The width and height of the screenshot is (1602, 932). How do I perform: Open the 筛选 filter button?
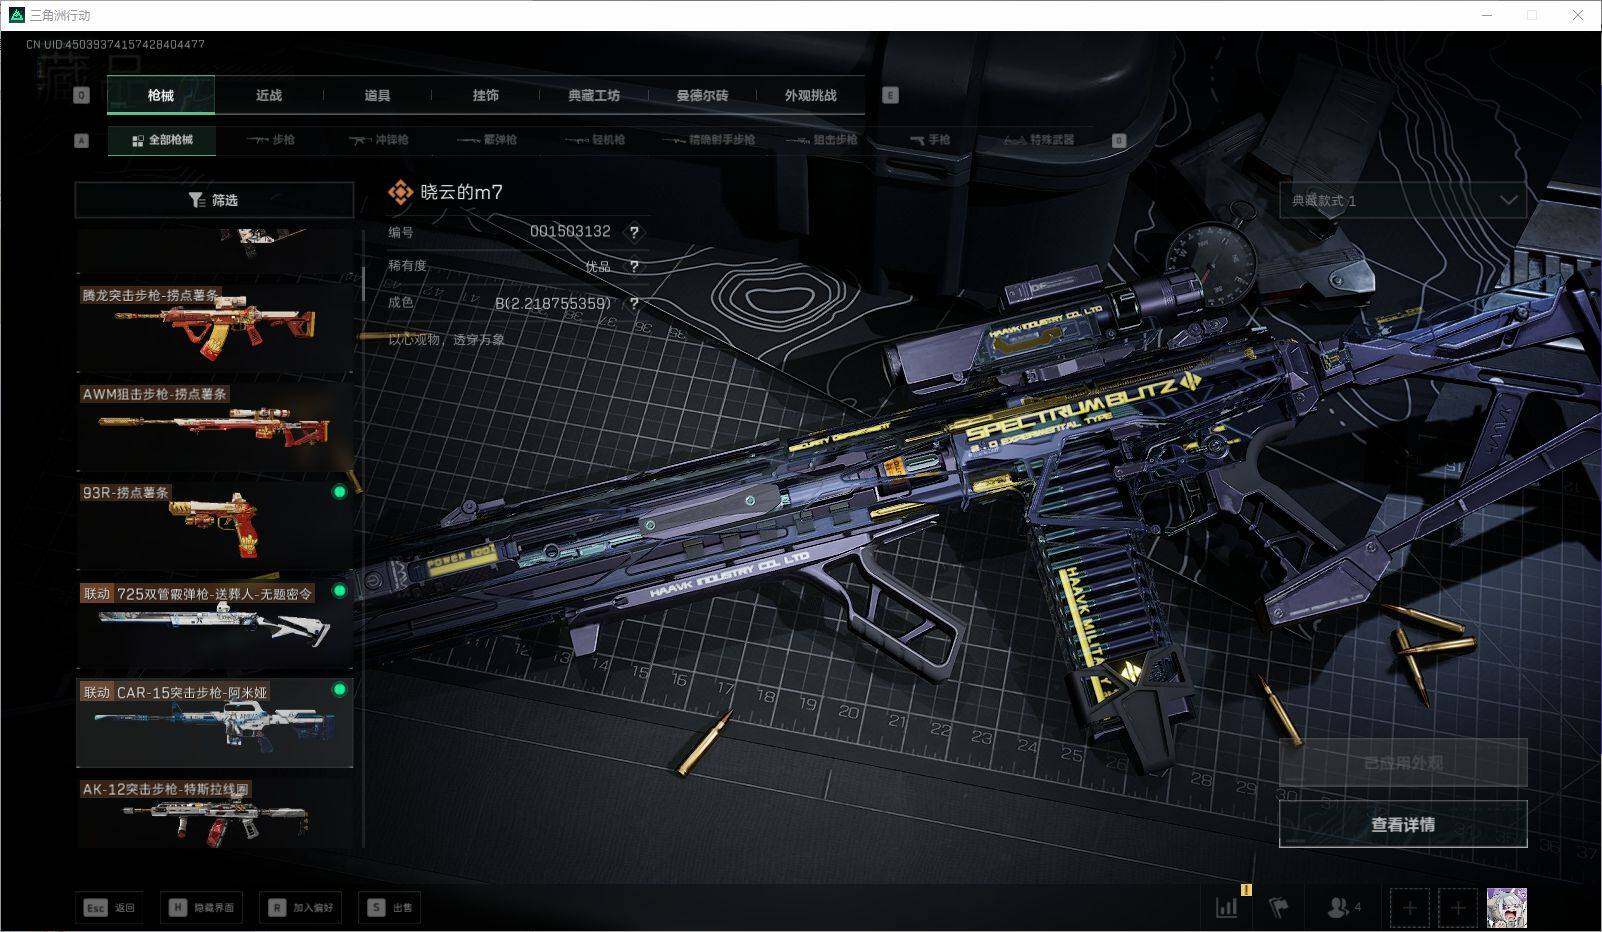point(214,200)
